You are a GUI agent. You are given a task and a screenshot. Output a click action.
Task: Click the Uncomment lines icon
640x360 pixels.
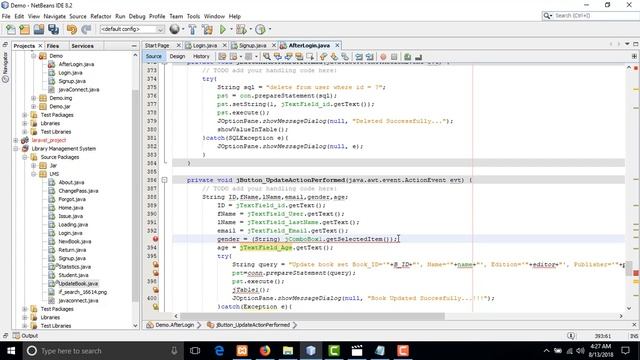coord(418,57)
